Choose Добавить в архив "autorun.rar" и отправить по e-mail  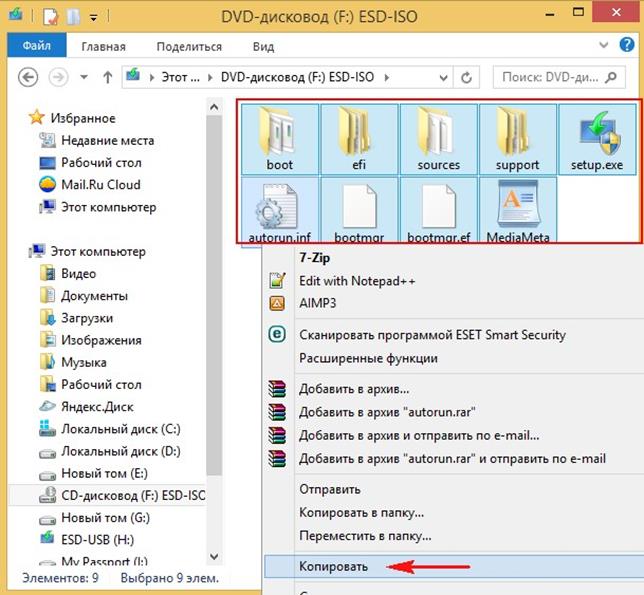[453, 459]
